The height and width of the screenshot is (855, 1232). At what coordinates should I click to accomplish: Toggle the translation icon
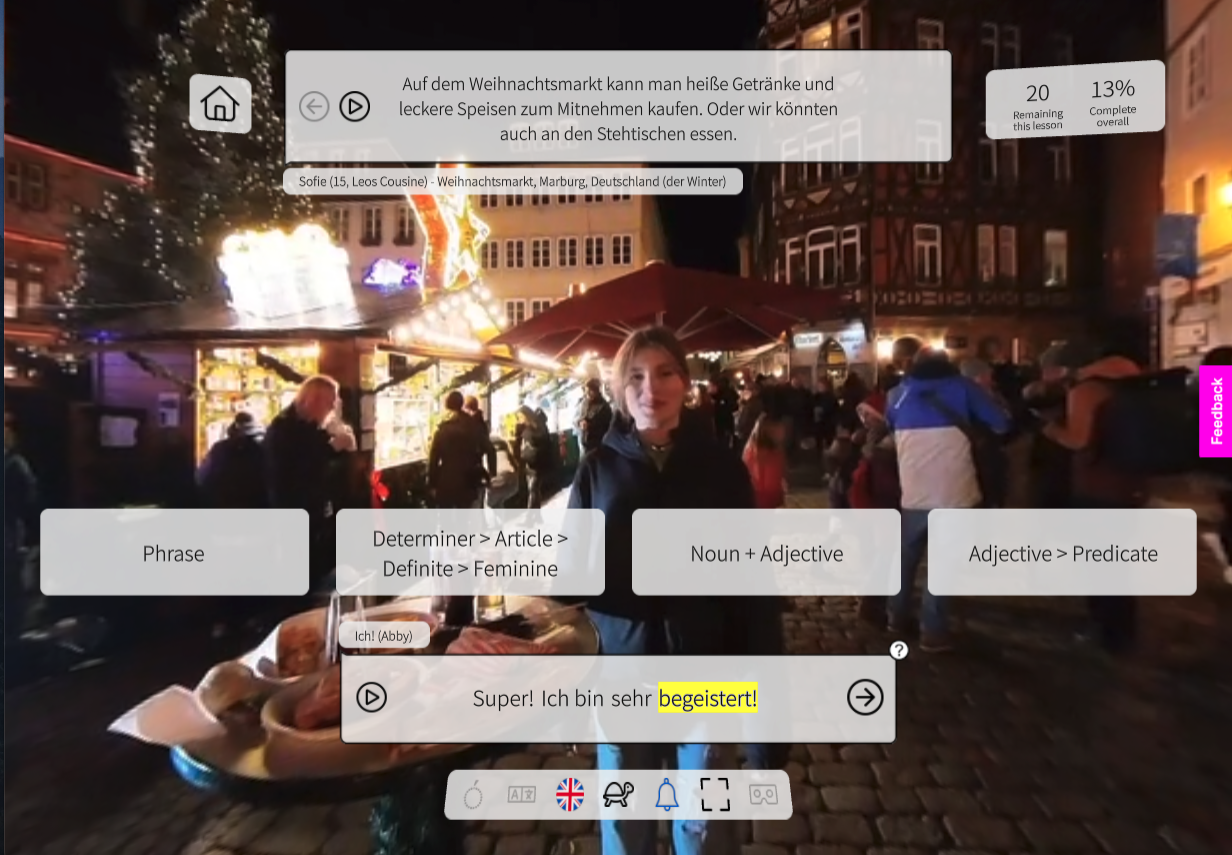click(x=522, y=795)
